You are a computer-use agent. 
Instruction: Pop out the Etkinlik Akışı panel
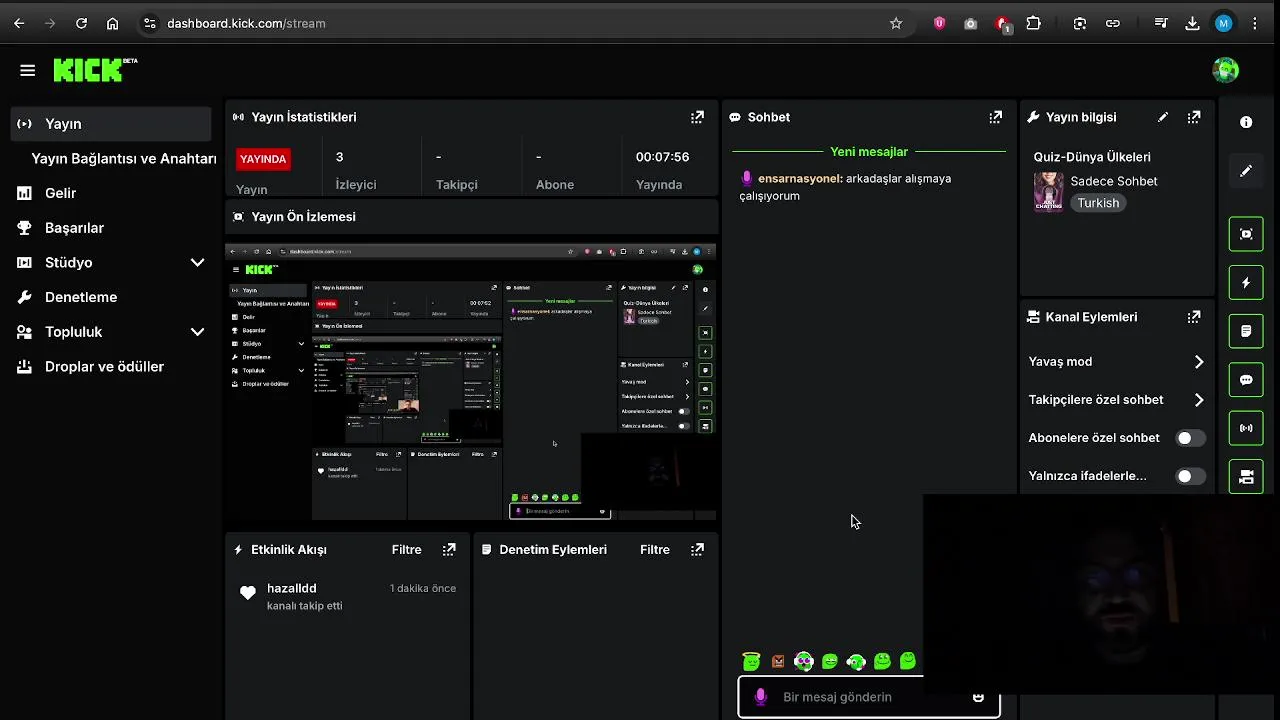click(x=449, y=549)
